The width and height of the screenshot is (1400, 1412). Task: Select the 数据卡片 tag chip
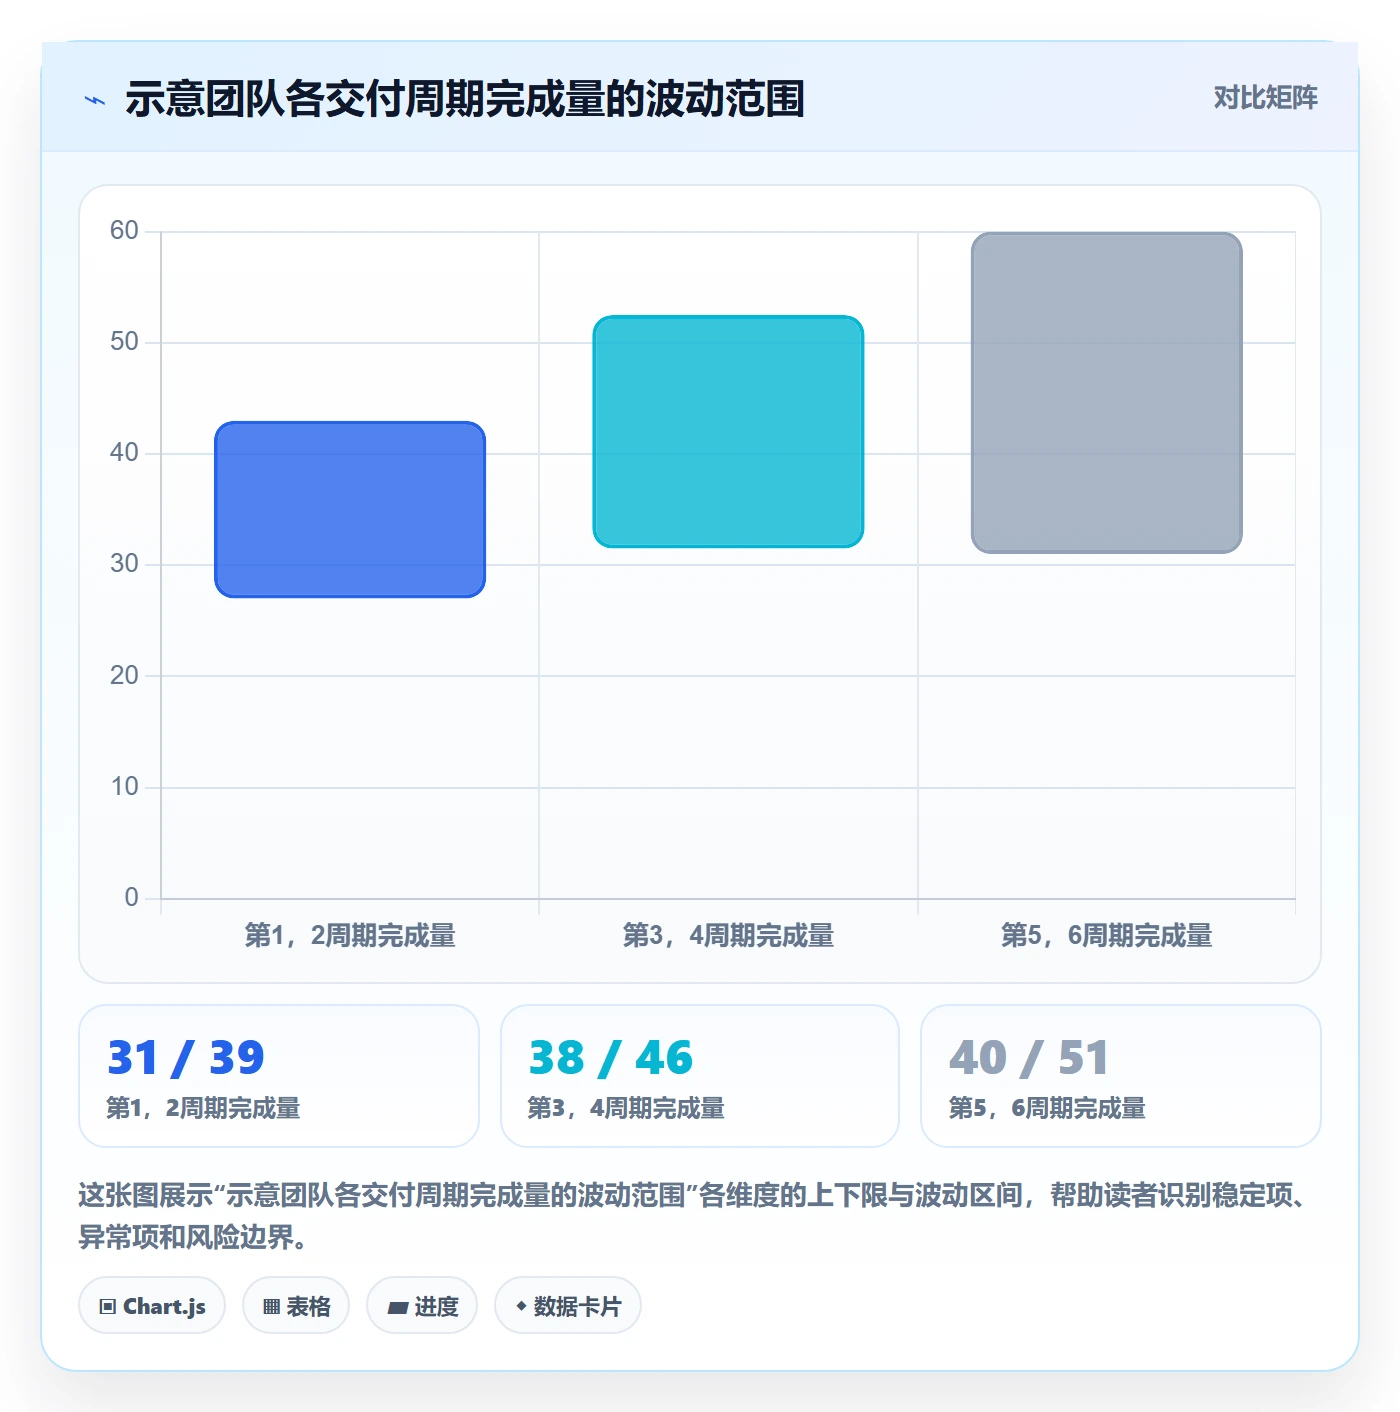(568, 1305)
